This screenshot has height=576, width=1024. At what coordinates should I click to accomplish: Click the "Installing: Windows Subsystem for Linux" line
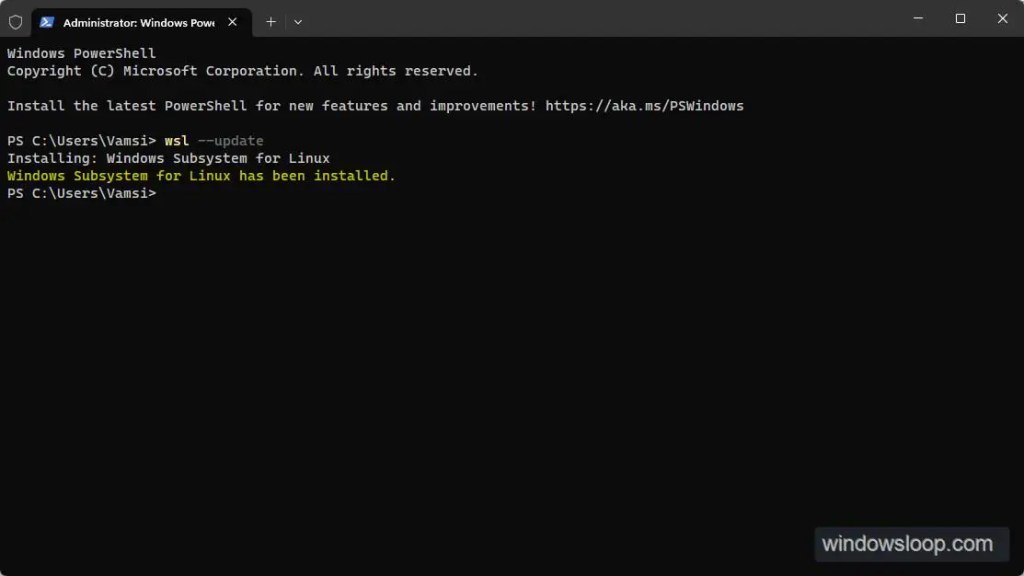pyautogui.click(x=168, y=158)
